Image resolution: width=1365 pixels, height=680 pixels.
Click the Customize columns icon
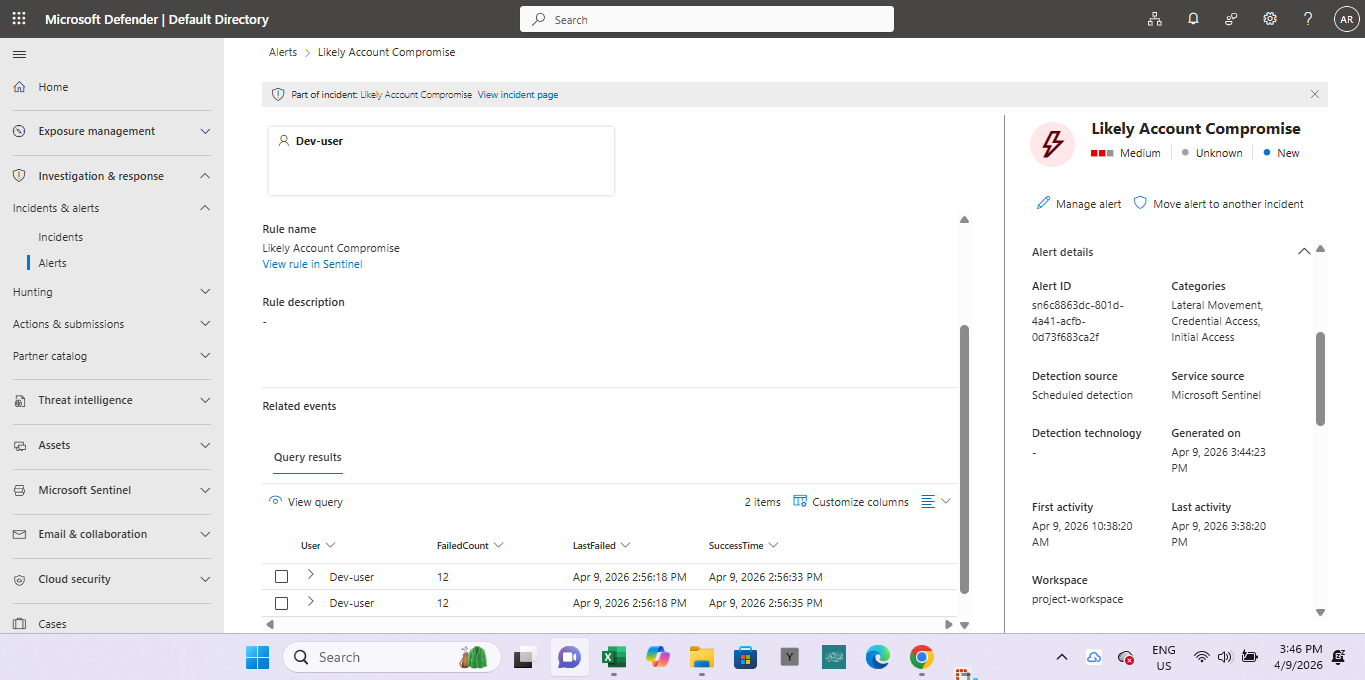tap(800, 501)
